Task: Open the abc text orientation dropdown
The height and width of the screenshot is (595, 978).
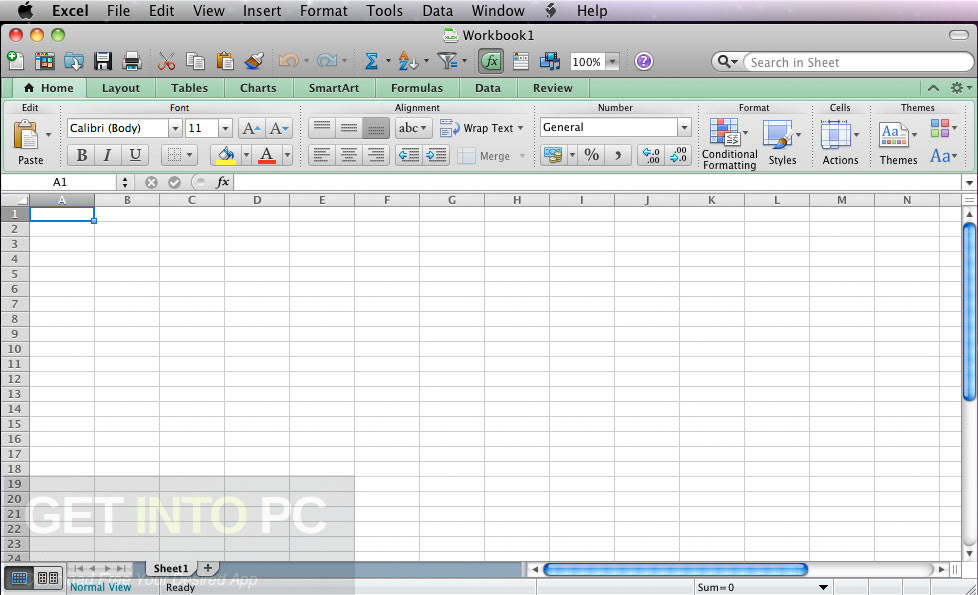Action: (413, 128)
